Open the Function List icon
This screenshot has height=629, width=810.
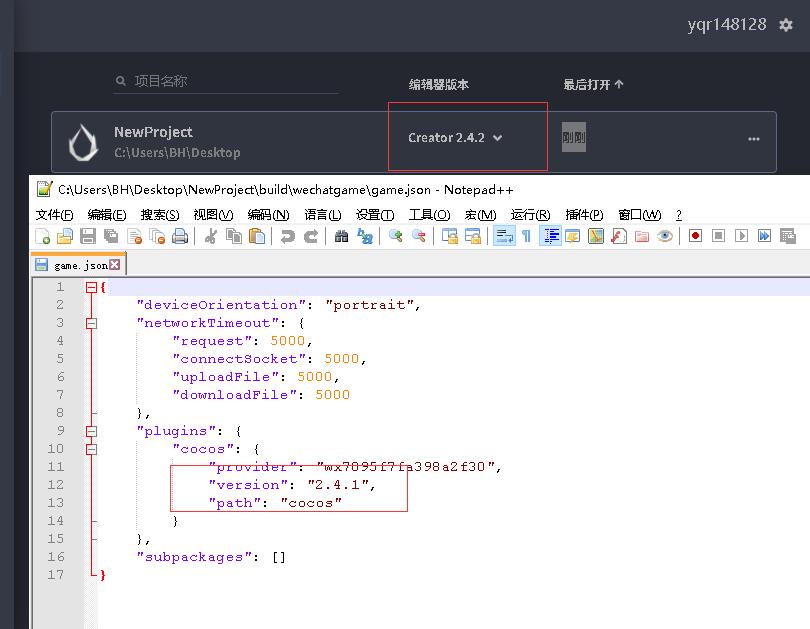tap(619, 236)
